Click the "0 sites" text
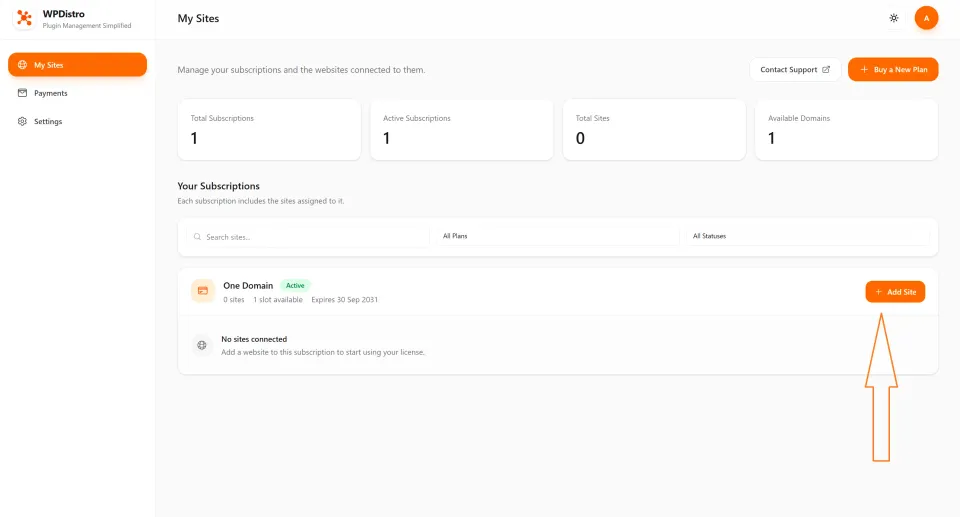Viewport: 960px width, 517px height. [233, 300]
